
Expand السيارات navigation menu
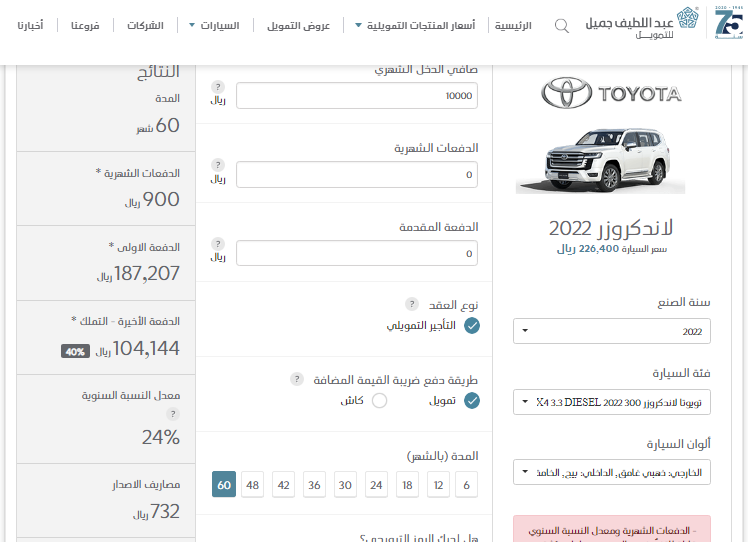point(214,25)
